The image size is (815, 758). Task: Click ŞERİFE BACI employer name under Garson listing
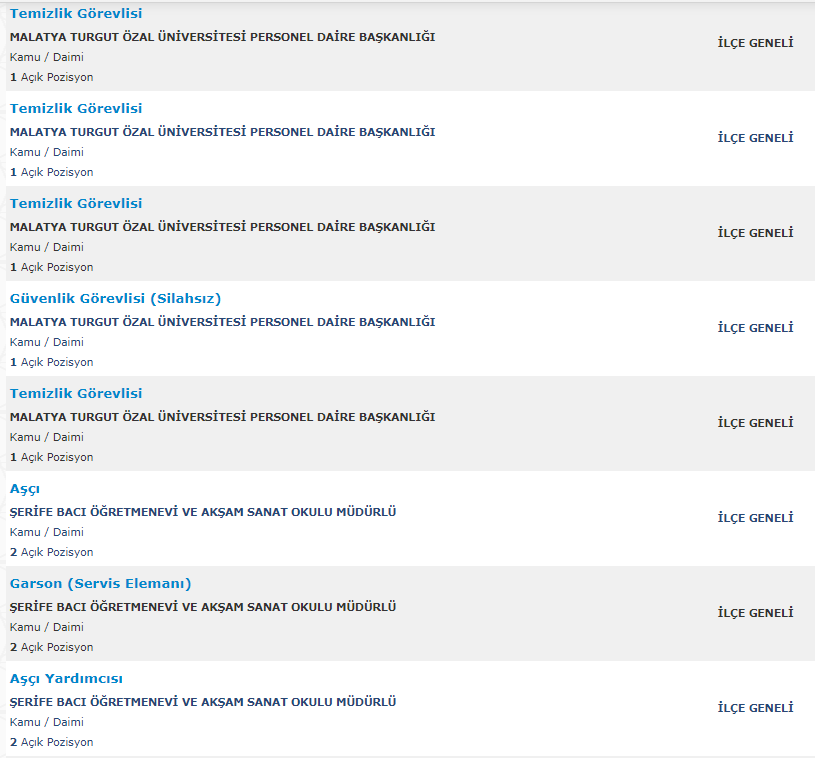click(203, 607)
